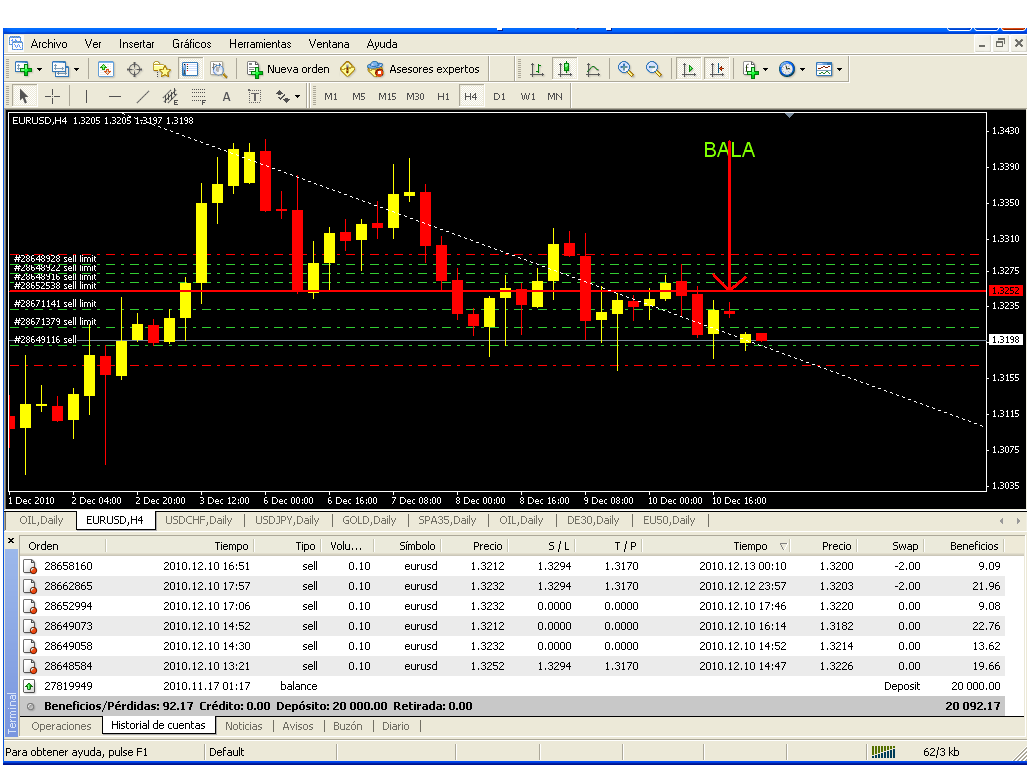This screenshot has height=765, width=1032.
Task: Switch timeframe to H1
Action: (444, 97)
